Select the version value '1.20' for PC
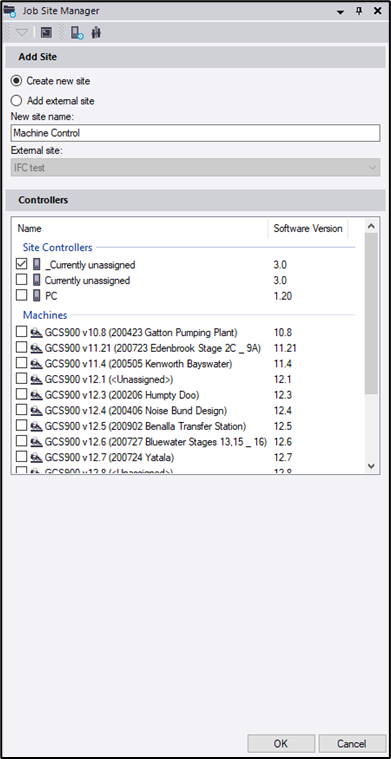 point(283,296)
